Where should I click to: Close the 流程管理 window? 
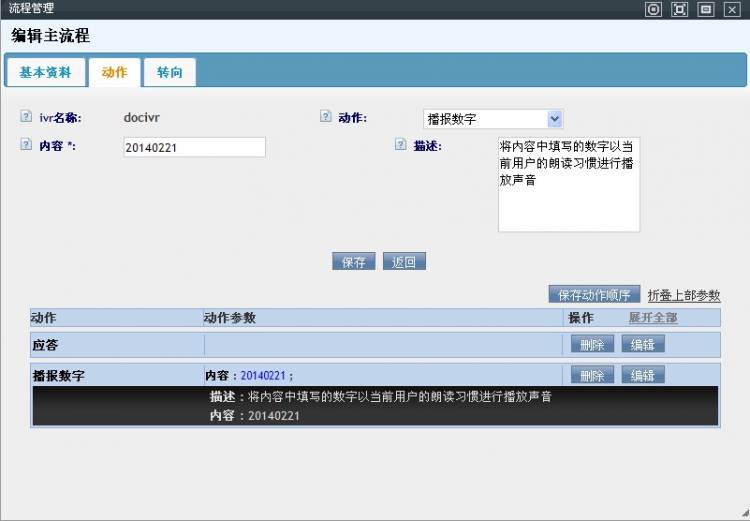pyautogui.click(x=731, y=9)
